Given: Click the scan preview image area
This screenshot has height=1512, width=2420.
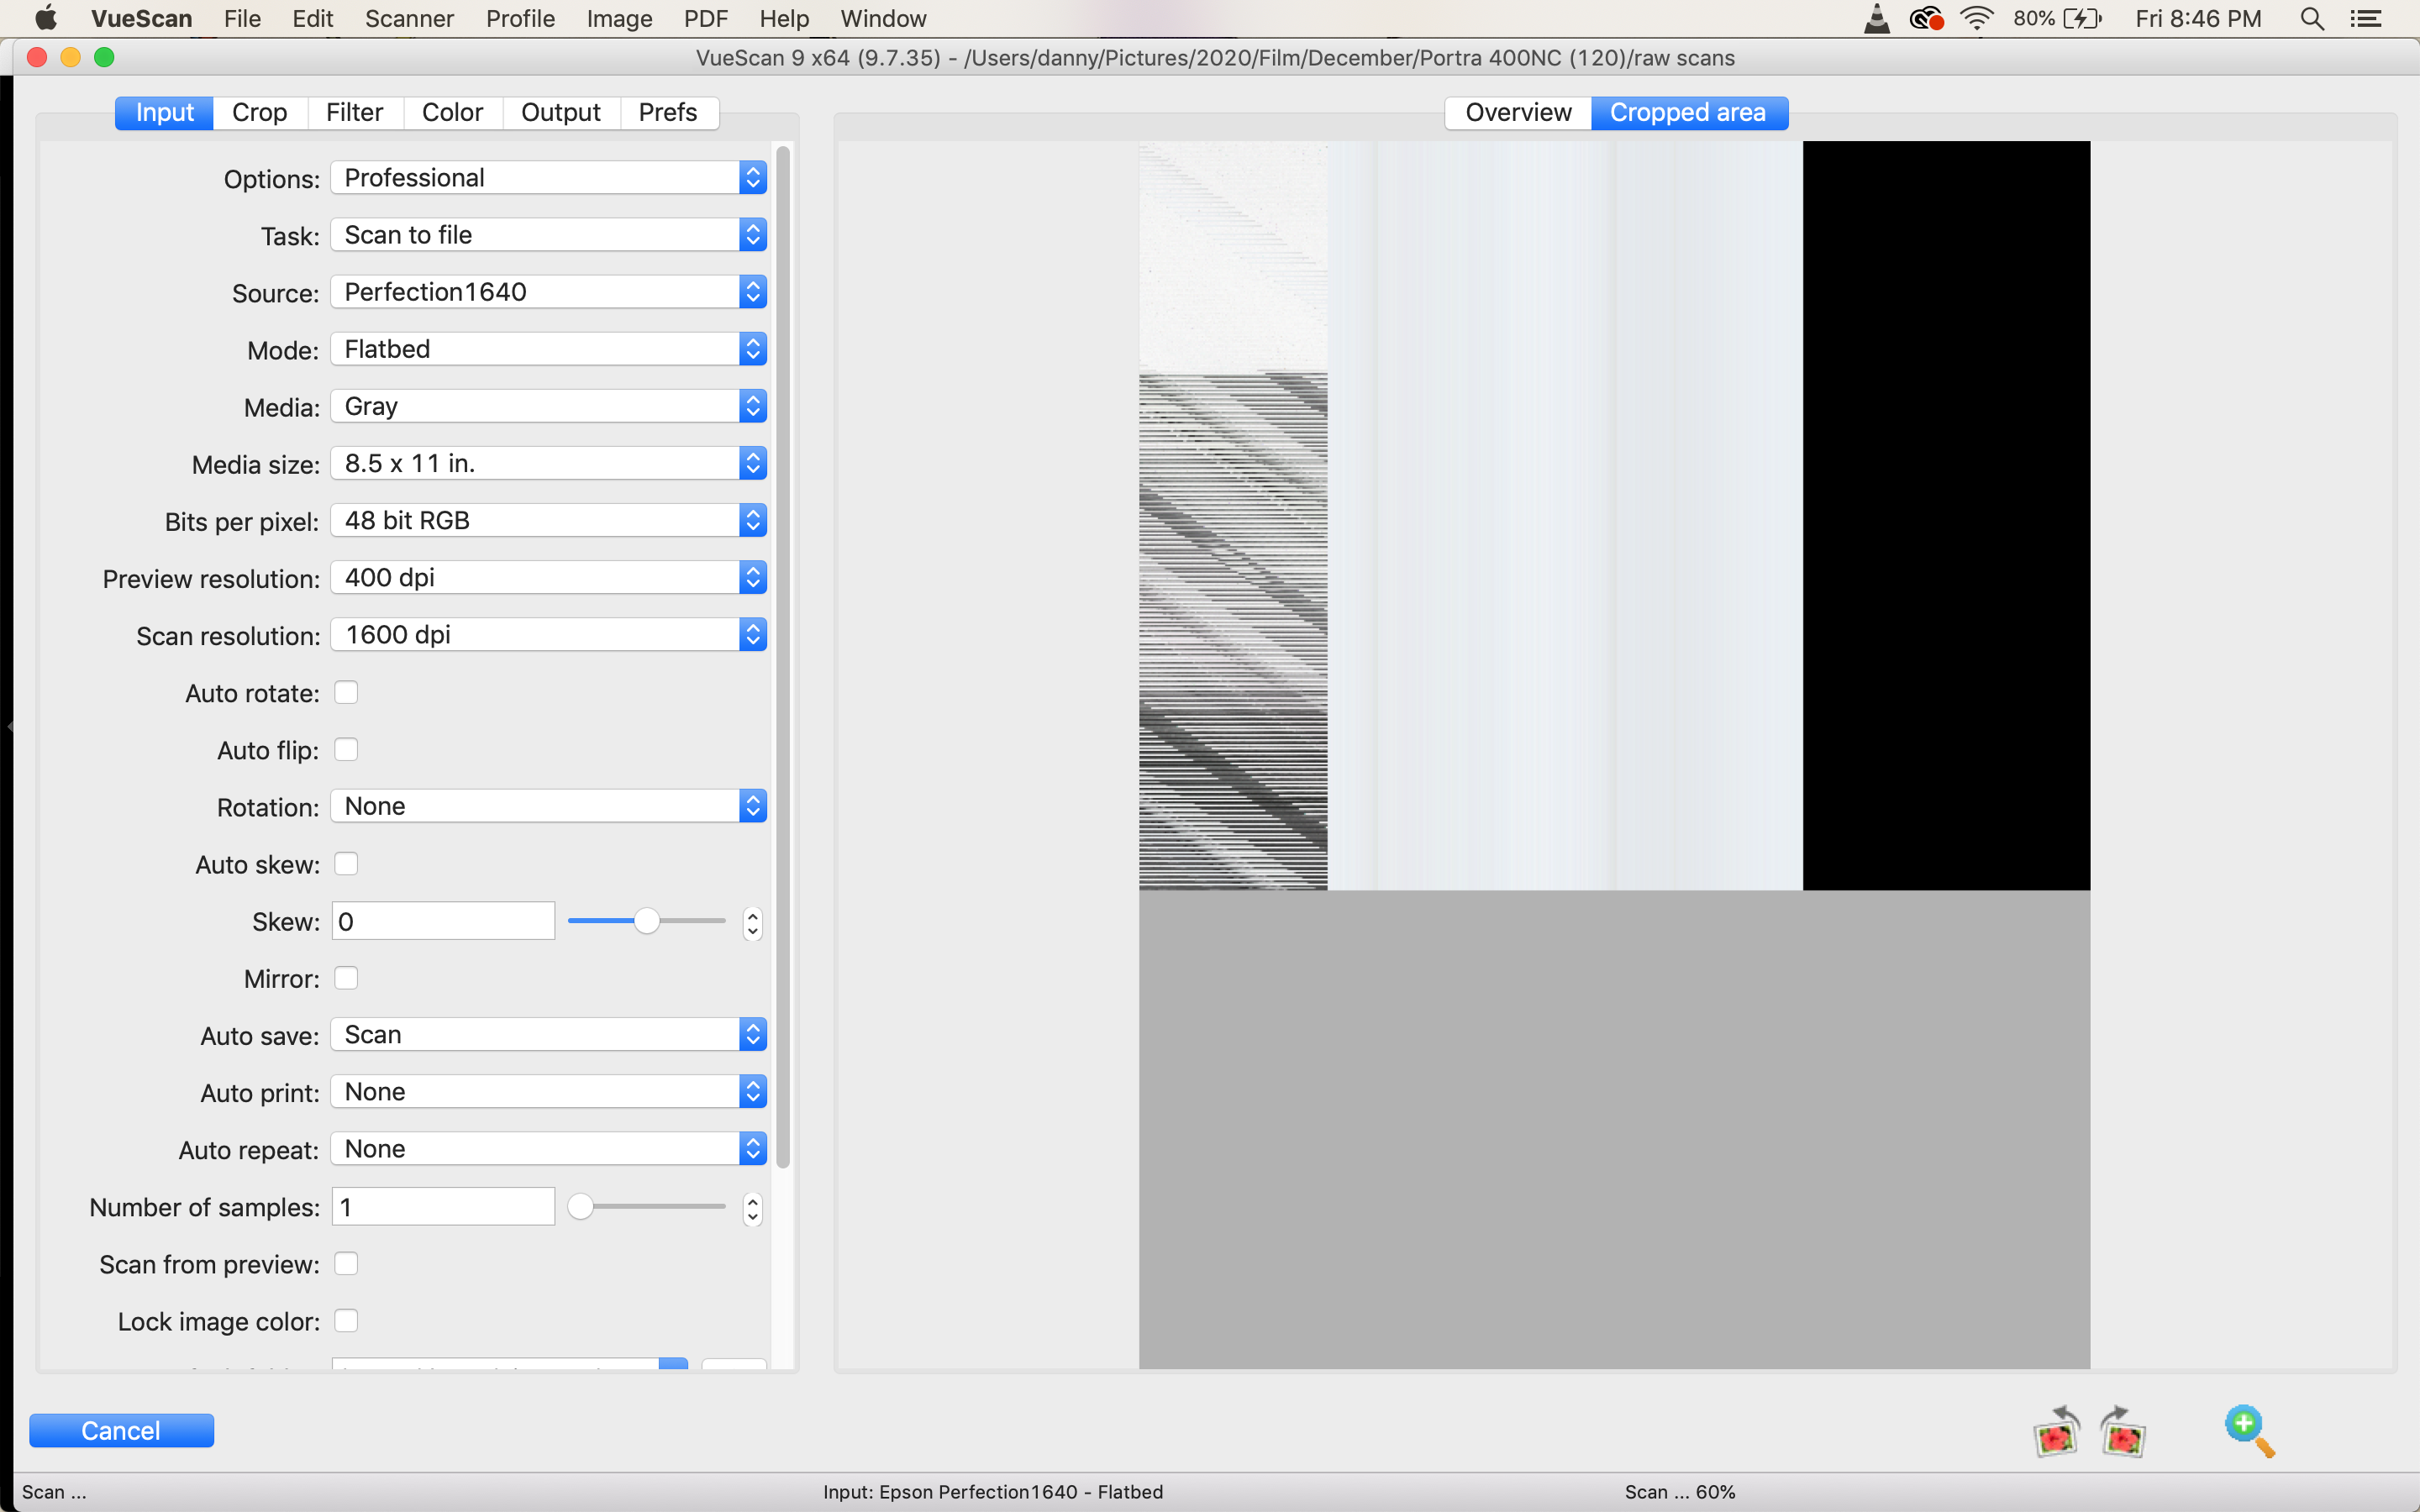Looking at the screenshot, I should (x=1614, y=755).
